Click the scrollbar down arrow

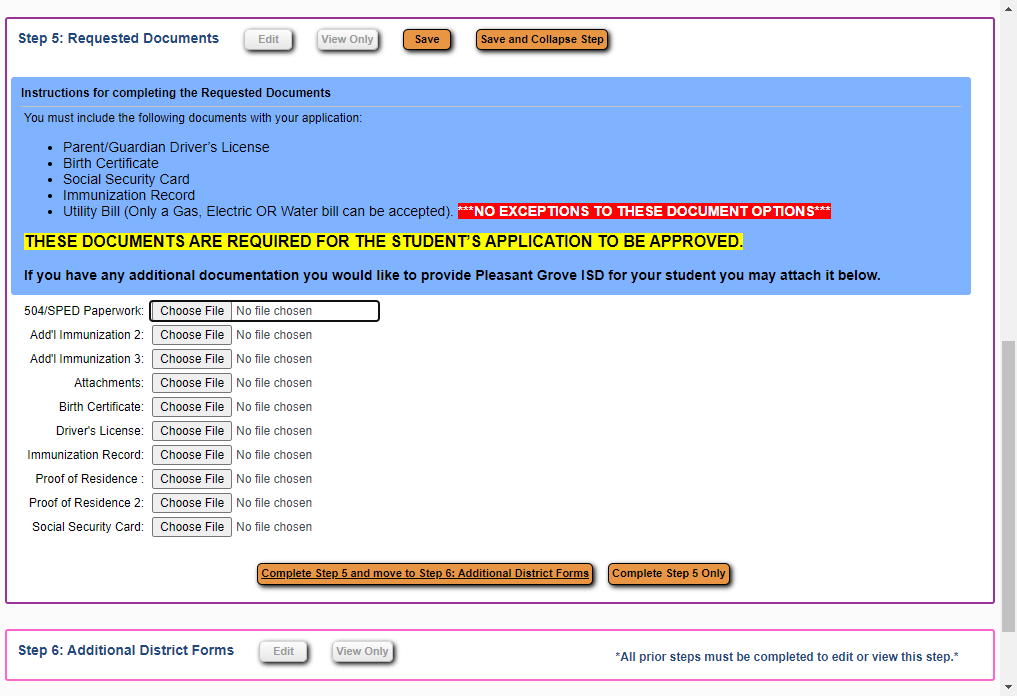point(1008,687)
